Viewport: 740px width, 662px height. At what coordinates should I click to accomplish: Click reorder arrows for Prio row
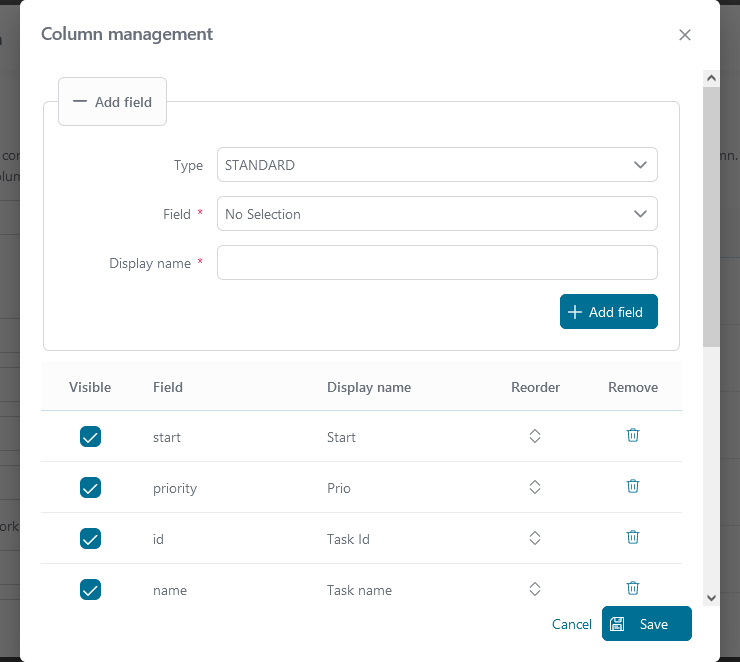535,487
